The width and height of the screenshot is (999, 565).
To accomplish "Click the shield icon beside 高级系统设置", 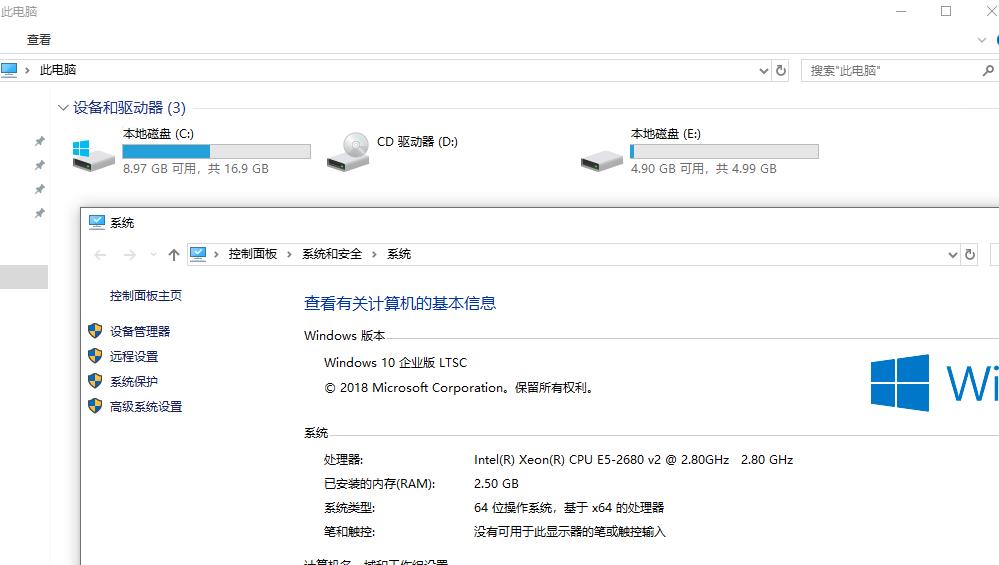I will [95, 406].
